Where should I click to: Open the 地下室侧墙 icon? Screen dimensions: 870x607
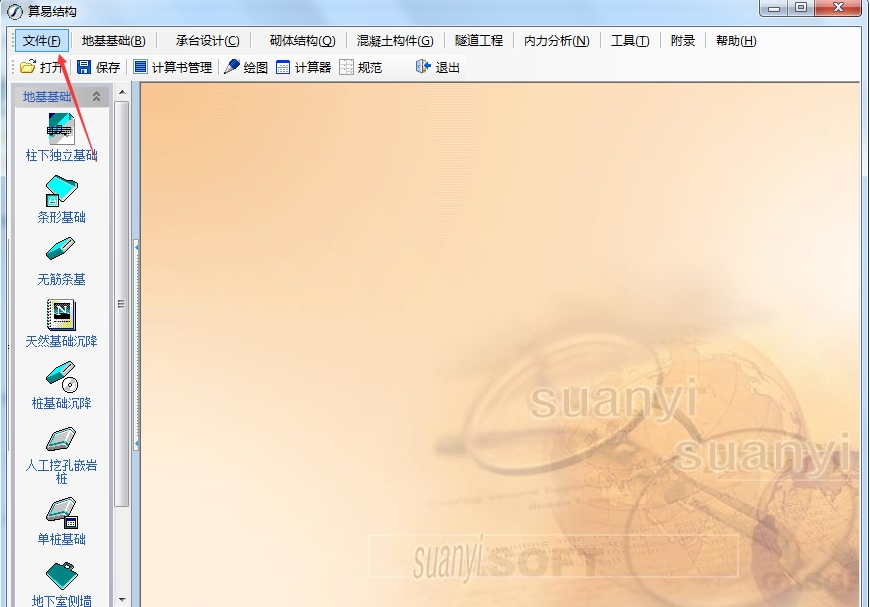62,575
